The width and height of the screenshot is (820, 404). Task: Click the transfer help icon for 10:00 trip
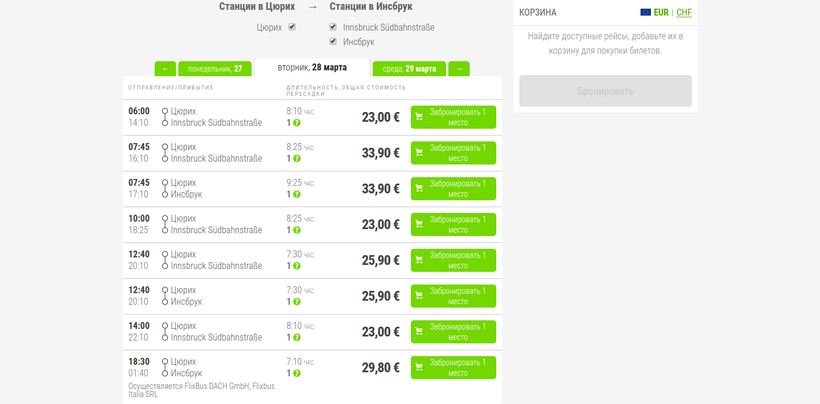click(297, 230)
